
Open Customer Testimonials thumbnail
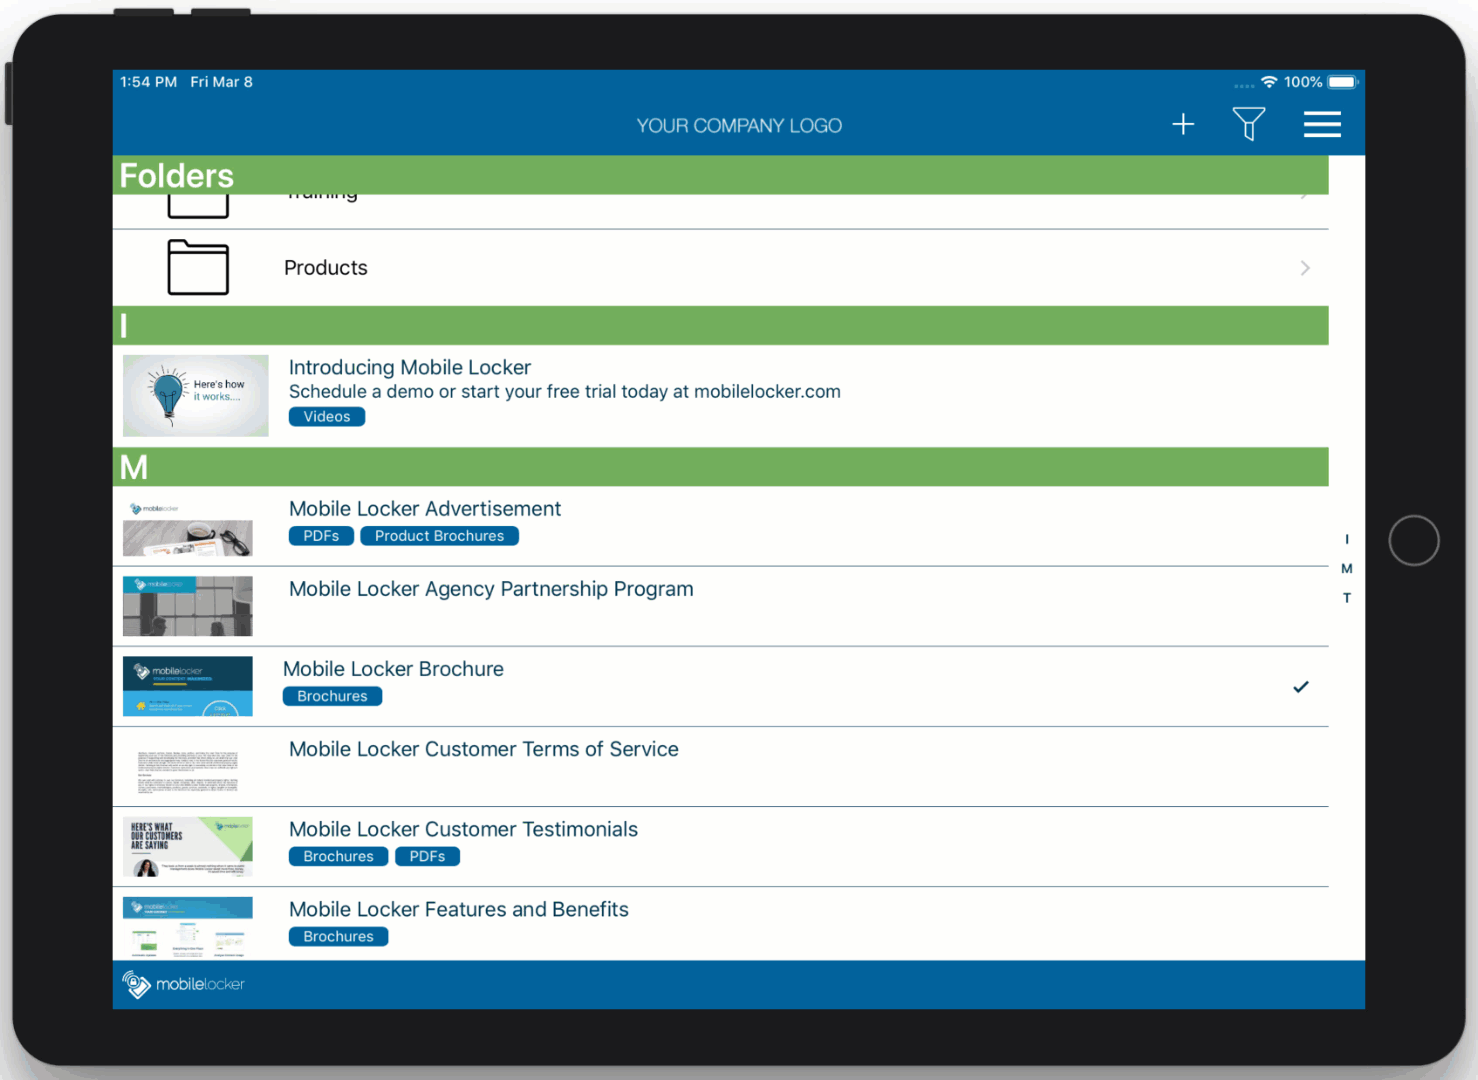pyautogui.click(x=188, y=847)
